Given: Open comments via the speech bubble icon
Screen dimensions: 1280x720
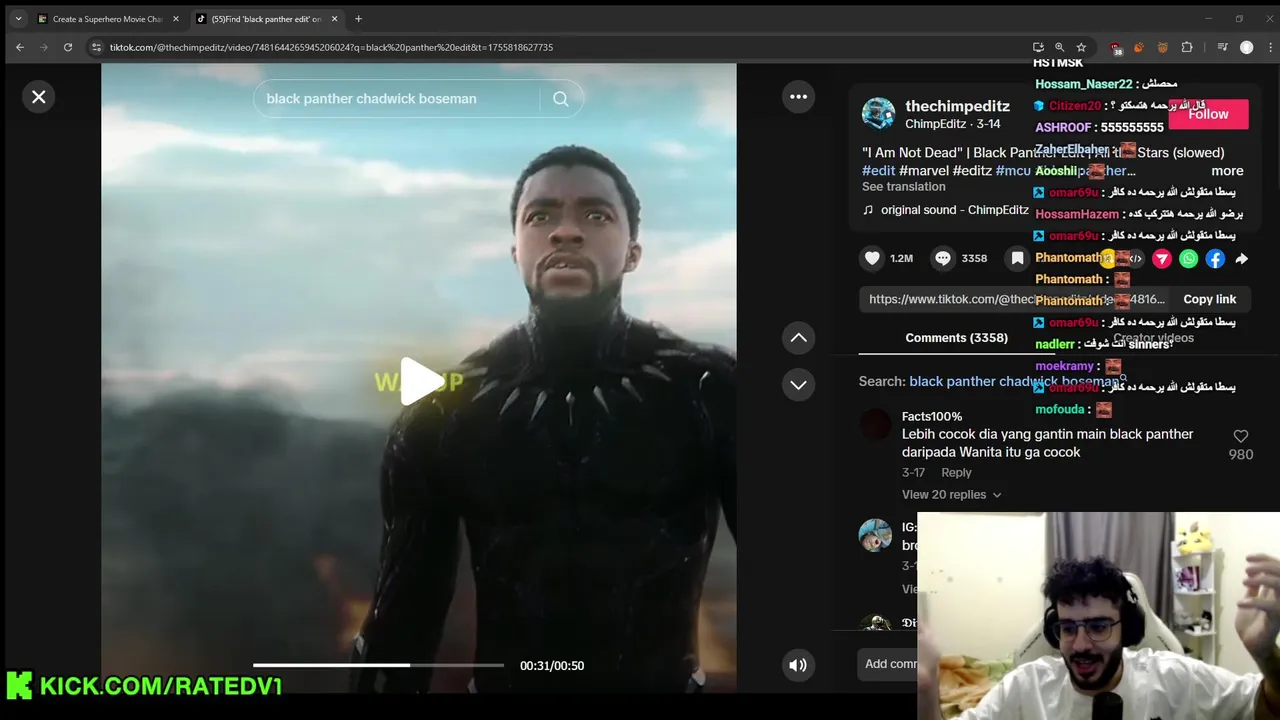Looking at the screenshot, I should pyautogui.click(x=943, y=258).
